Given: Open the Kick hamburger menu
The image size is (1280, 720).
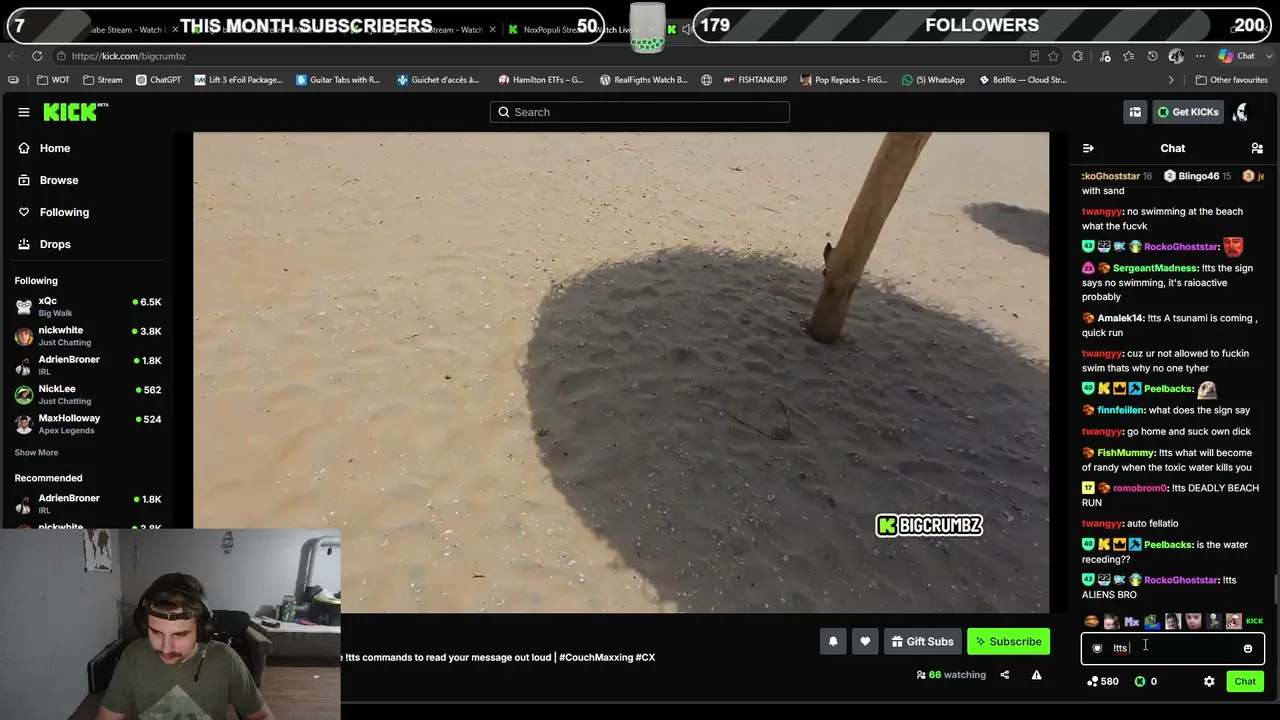Looking at the screenshot, I should (x=24, y=112).
